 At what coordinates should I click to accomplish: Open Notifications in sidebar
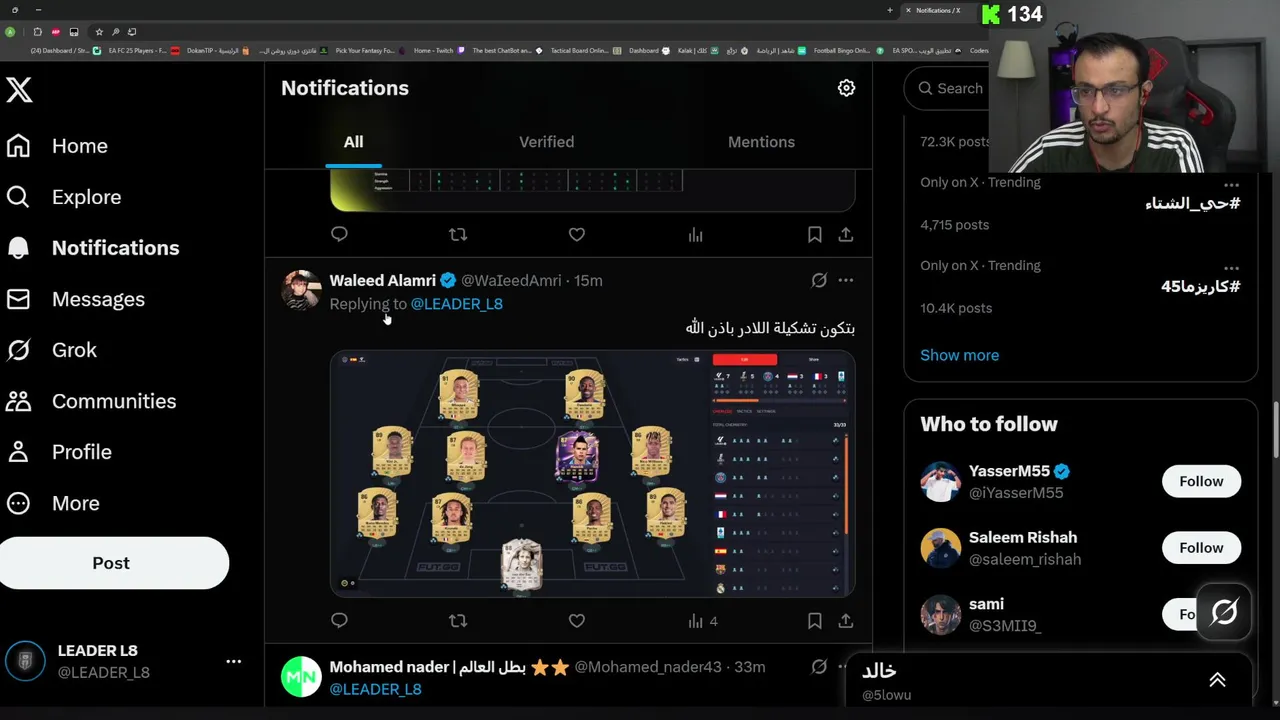click(x=92, y=248)
